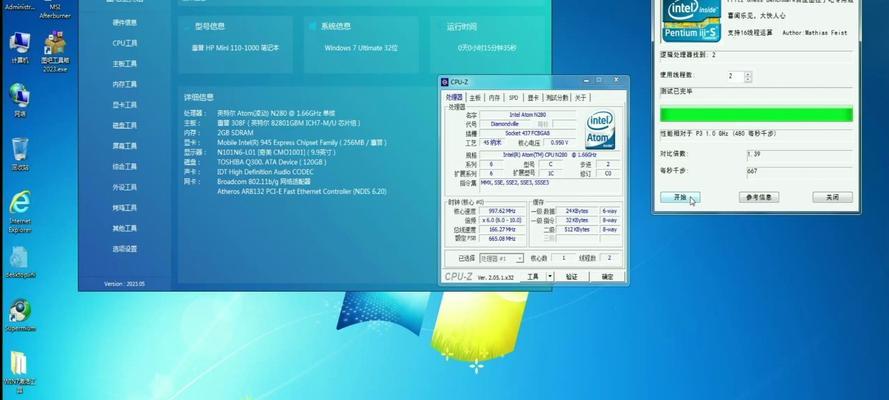The width and height of the screenshot is (889, 400).
Task: Click the 每秒千步 result value 667
Action: [x=799, y=171]
